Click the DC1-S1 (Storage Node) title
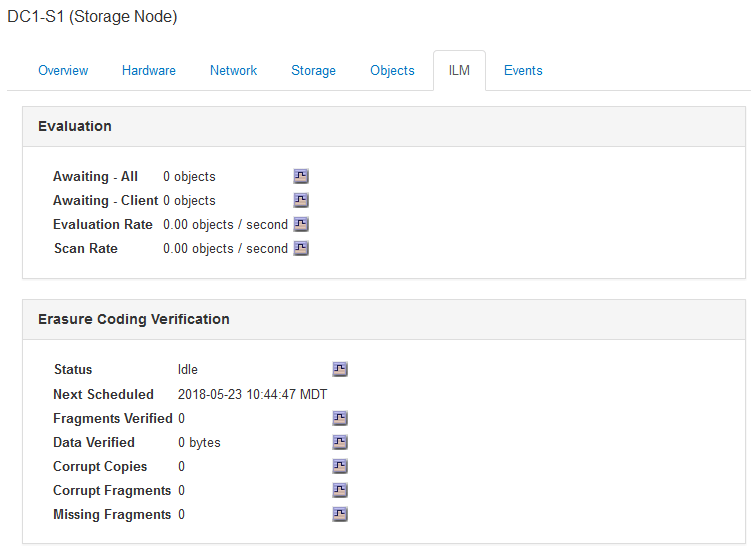Viewport: 751px width, 550px height. [x=92, y=17]
